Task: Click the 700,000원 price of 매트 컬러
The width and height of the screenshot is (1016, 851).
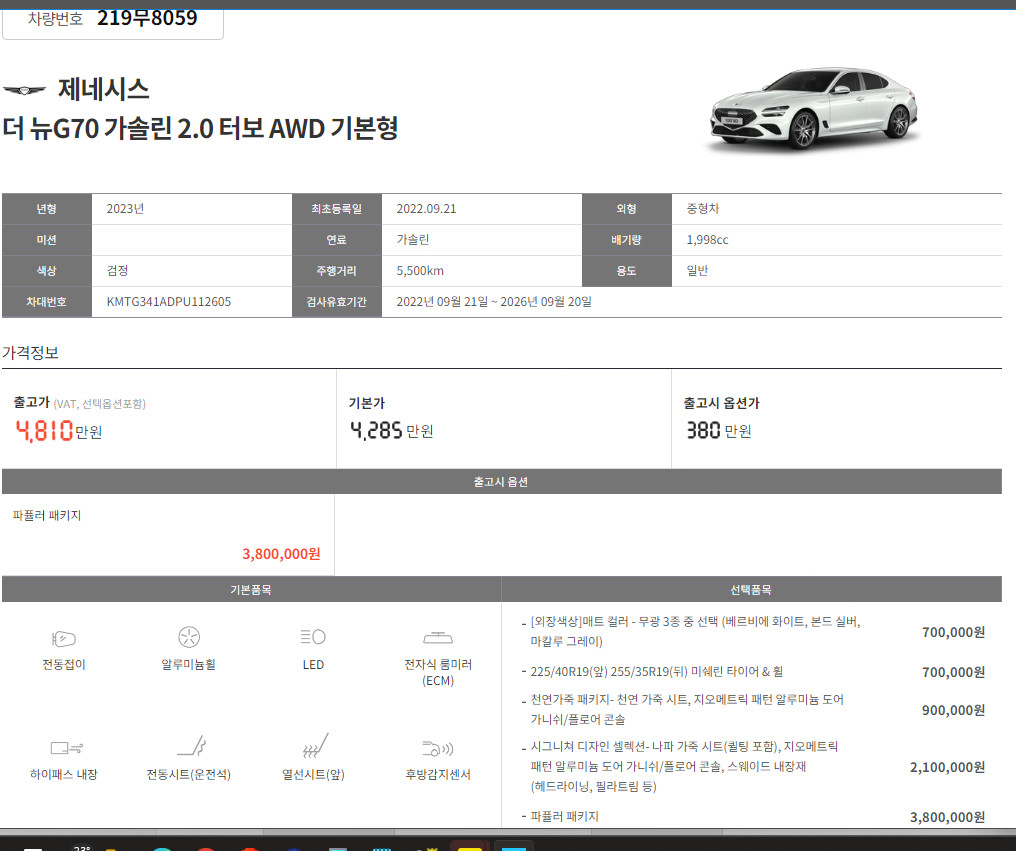Action: tap(953, 632)
